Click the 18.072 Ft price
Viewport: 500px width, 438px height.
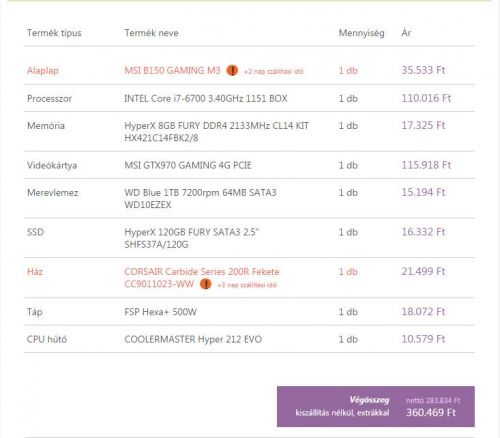pyautogui.click(x=423, y=312)
